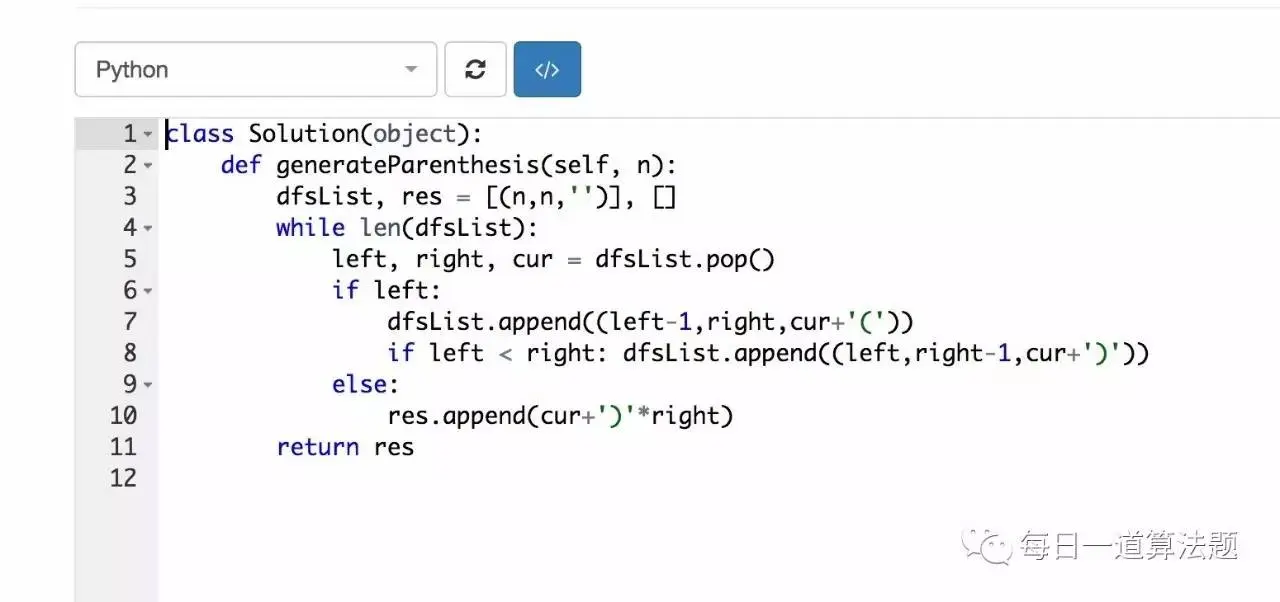The image size is (1280, 602).
Task: Collapse the def fold arrow on line 2
Action: tap(148, 165)
